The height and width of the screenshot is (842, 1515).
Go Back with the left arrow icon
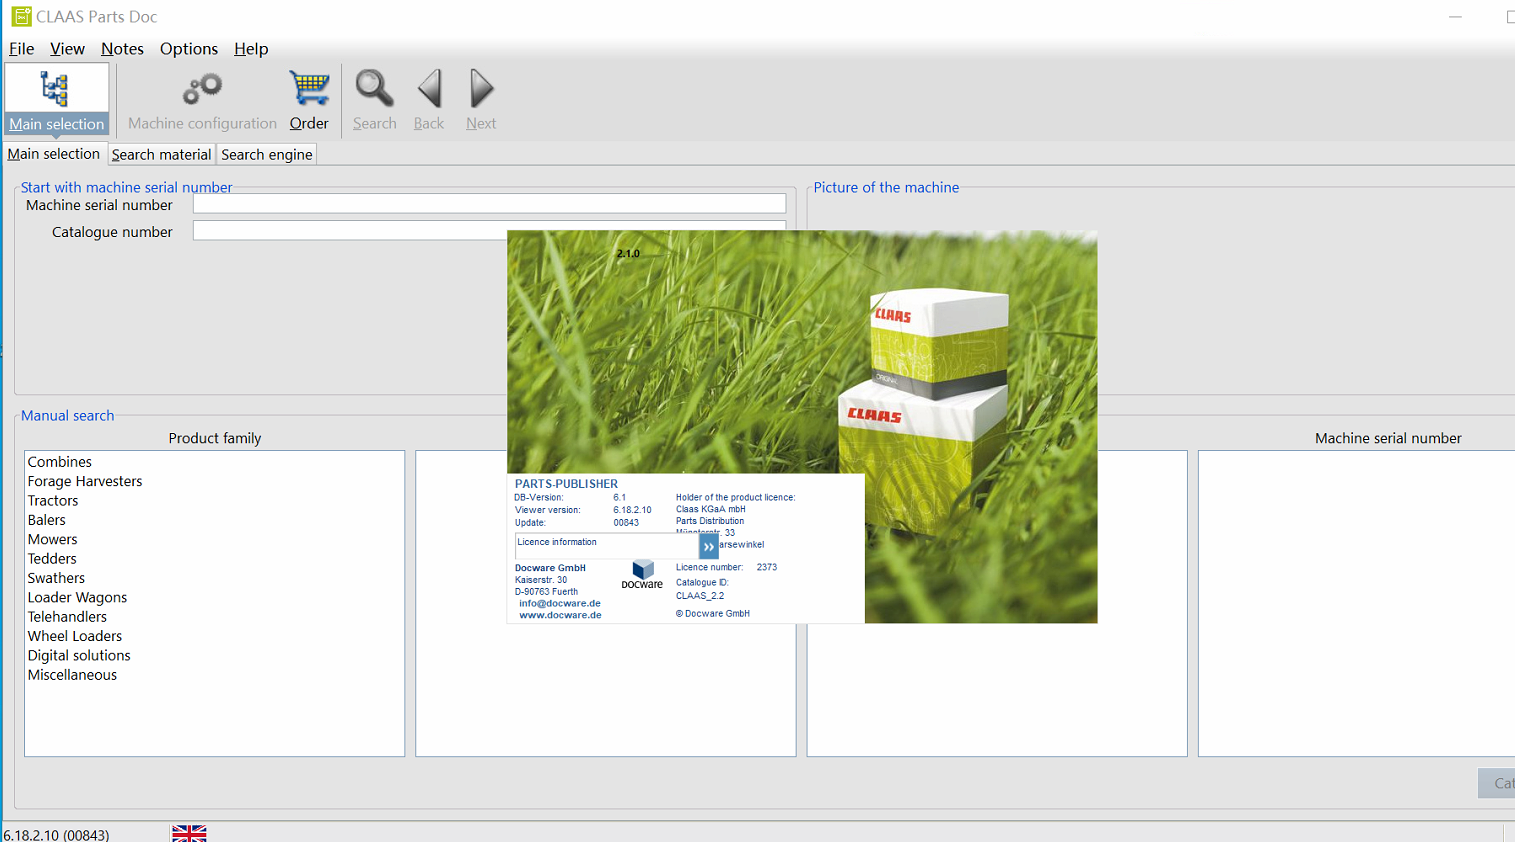click(x=429, y=89)
